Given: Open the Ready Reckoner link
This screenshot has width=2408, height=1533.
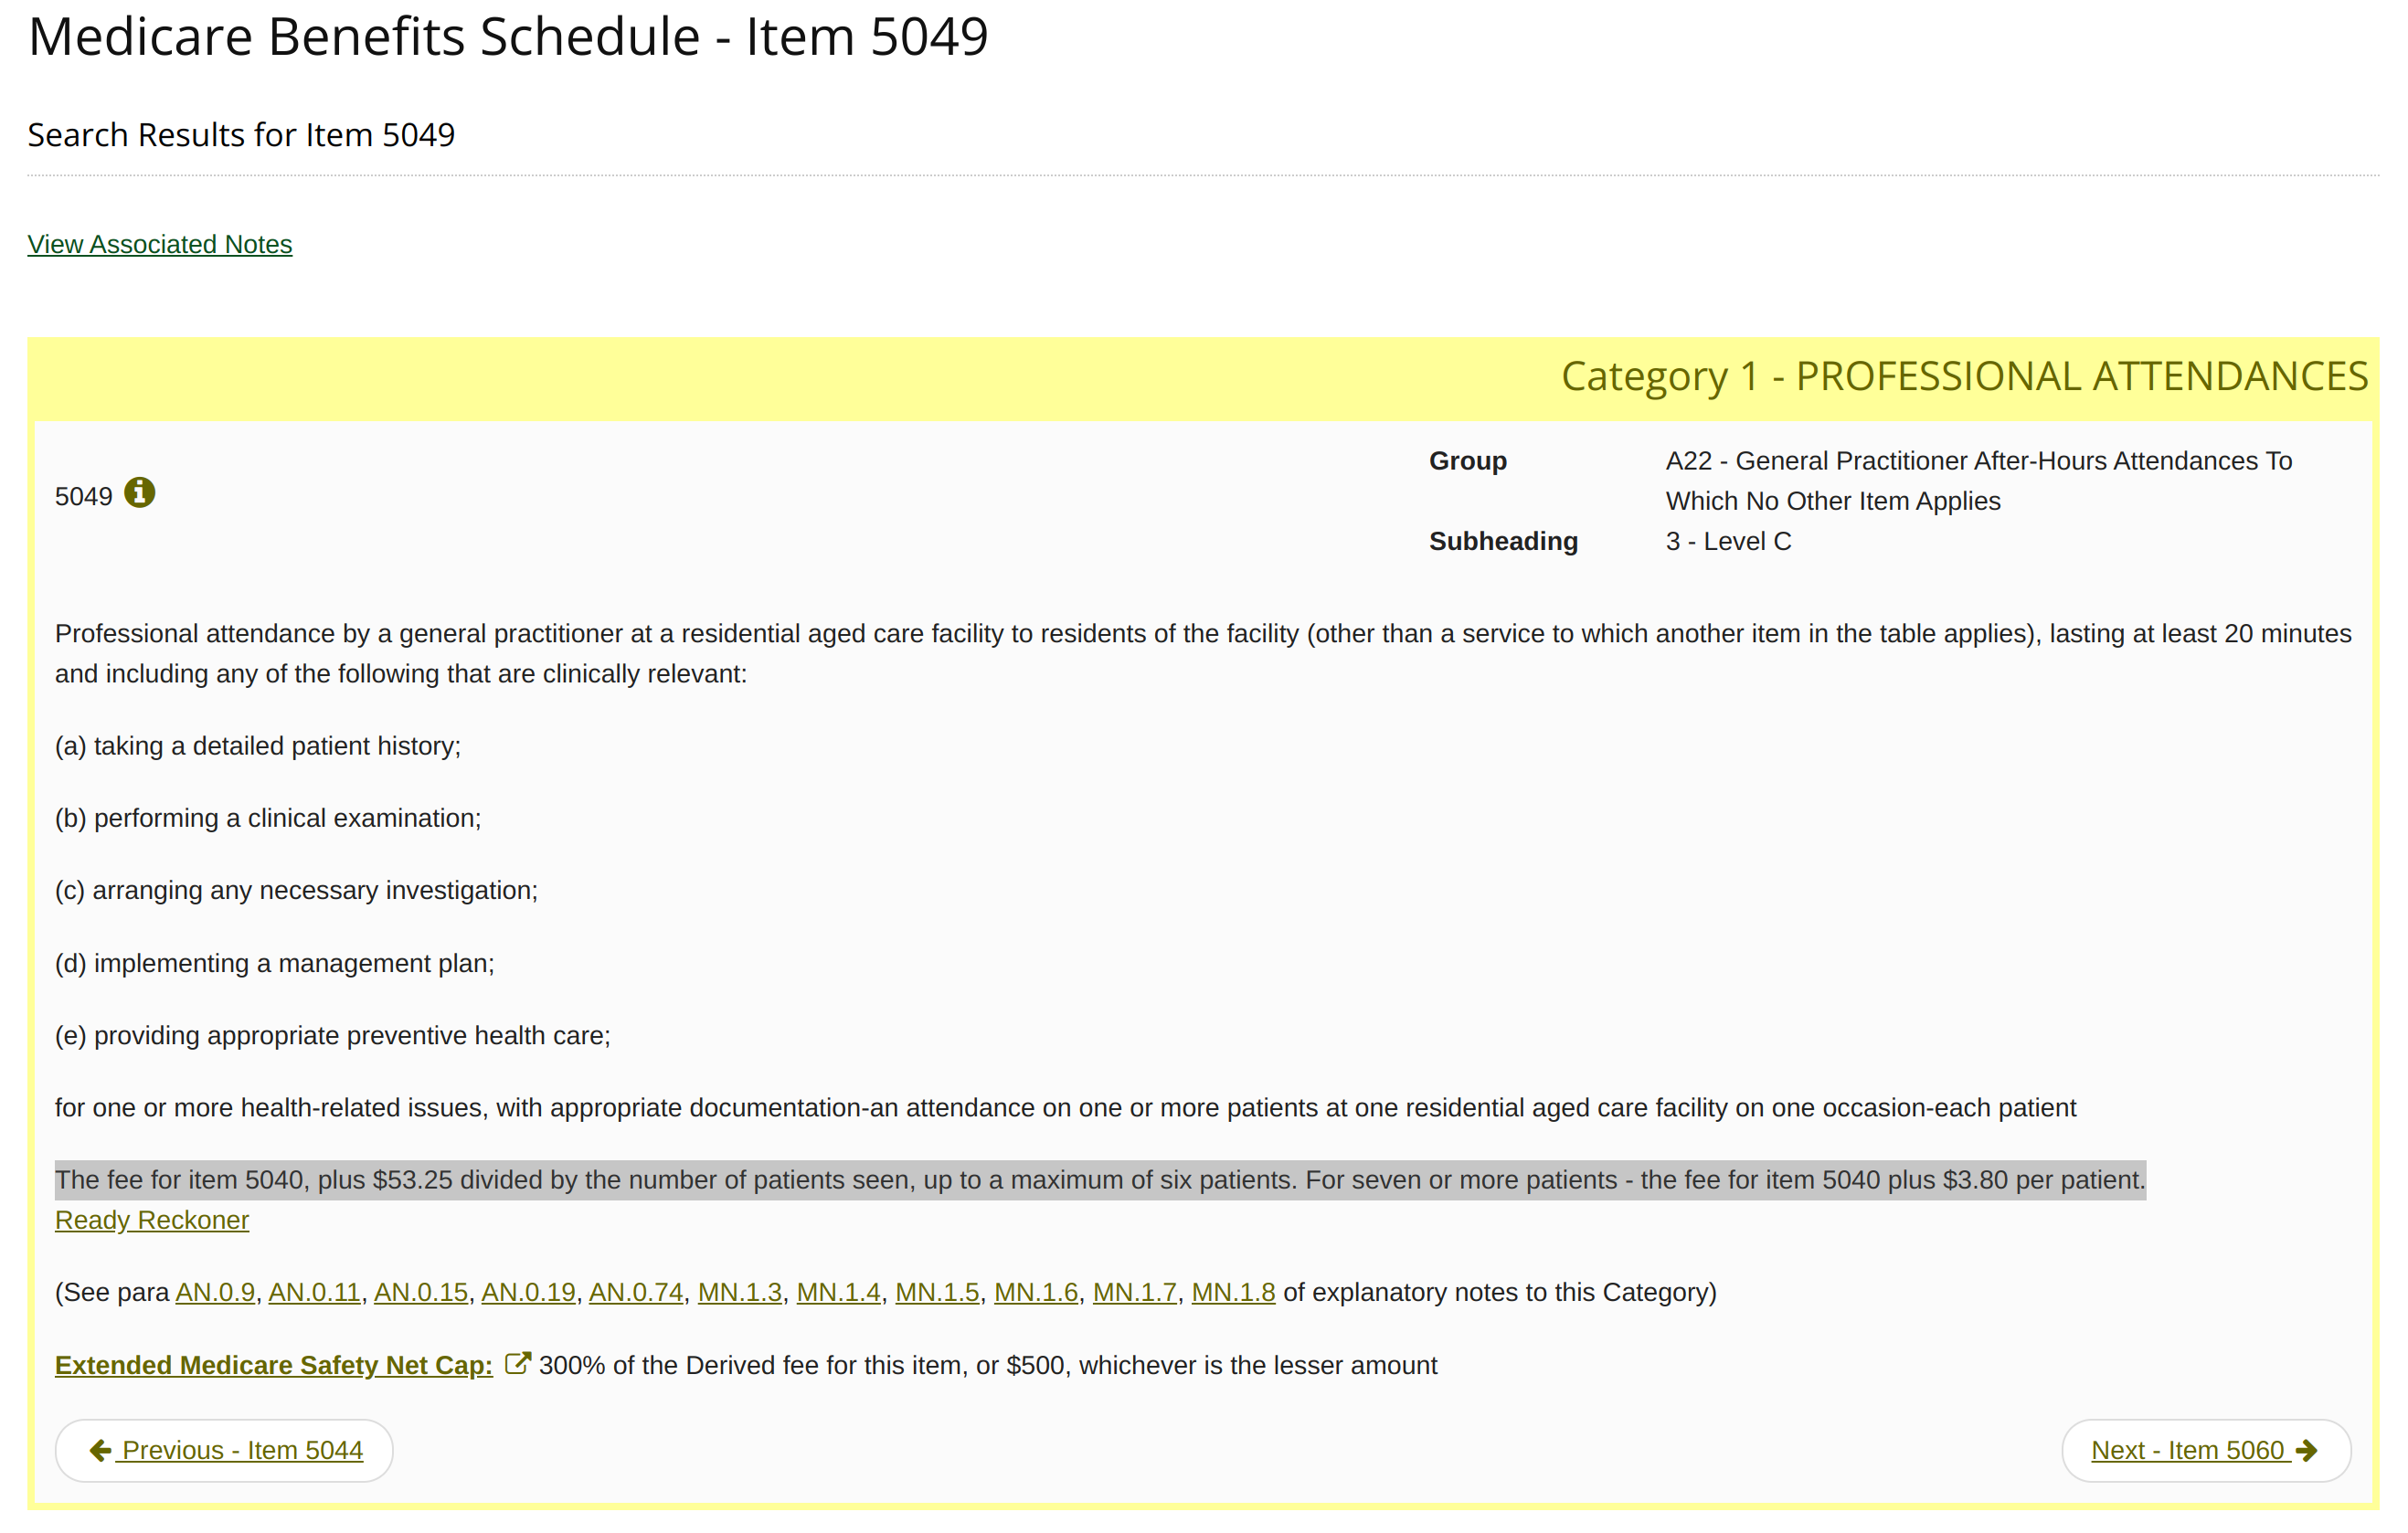Looking at the screenshot, I should coord(151,1220).
